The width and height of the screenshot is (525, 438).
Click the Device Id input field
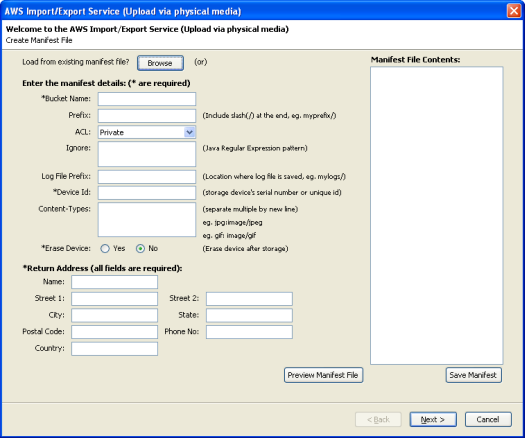coord(147,193)
